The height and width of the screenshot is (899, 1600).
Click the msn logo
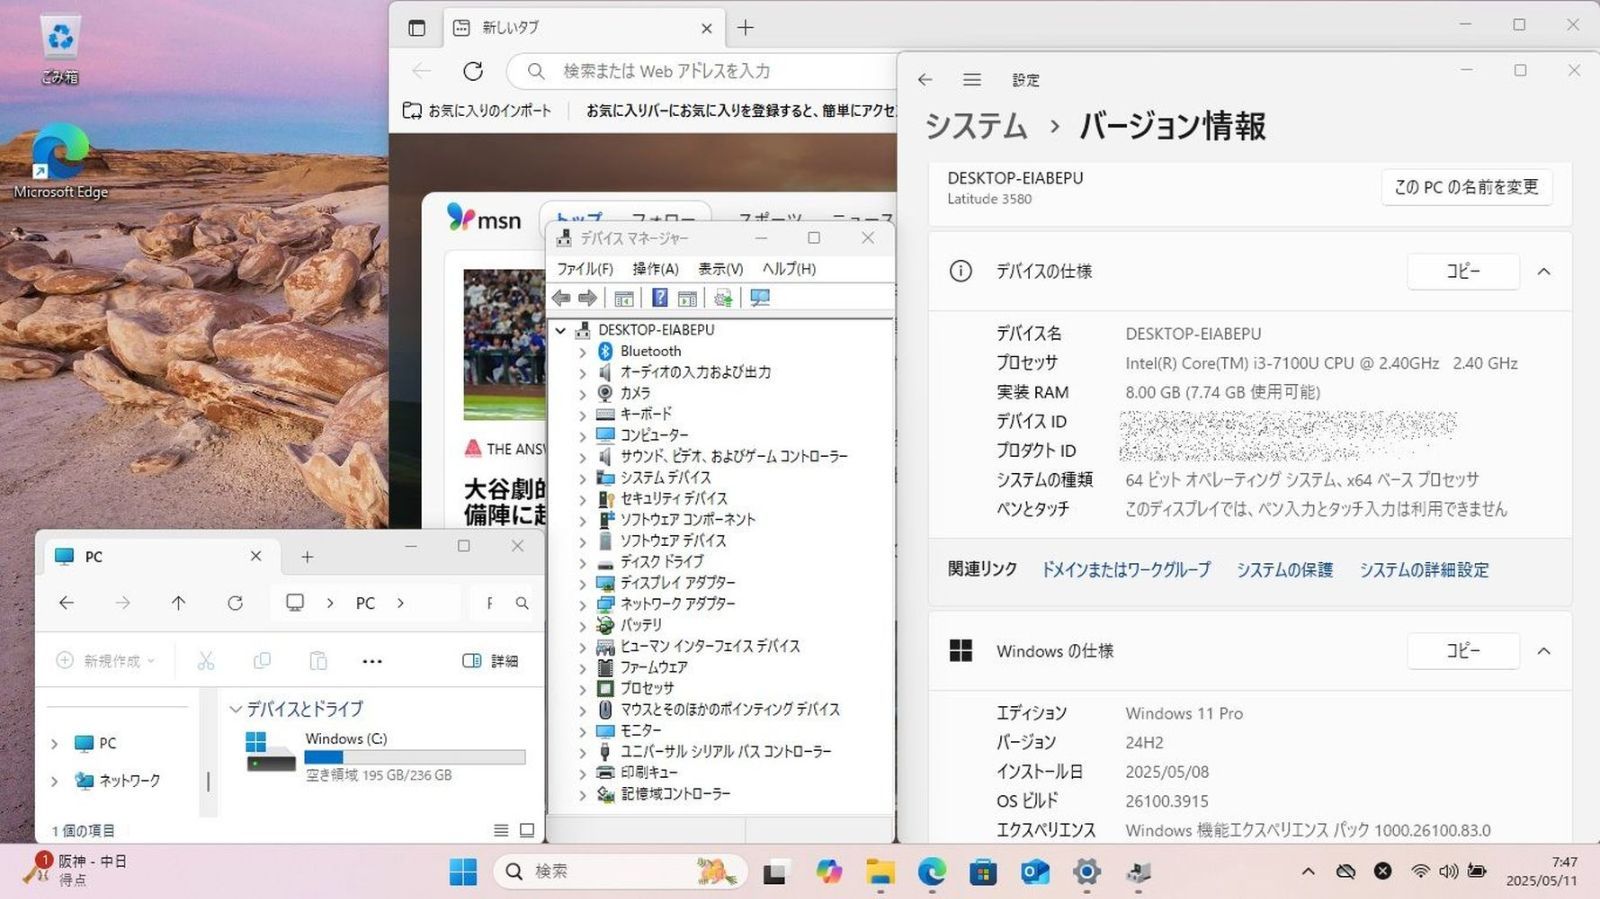[x=484, y=218]
